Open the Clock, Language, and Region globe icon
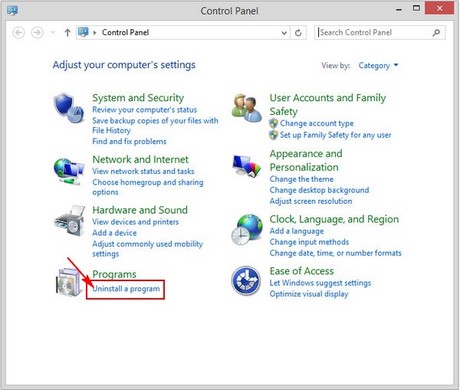This screenshot has width=460, height=390. pyautogui.click(x=247, y=229)
